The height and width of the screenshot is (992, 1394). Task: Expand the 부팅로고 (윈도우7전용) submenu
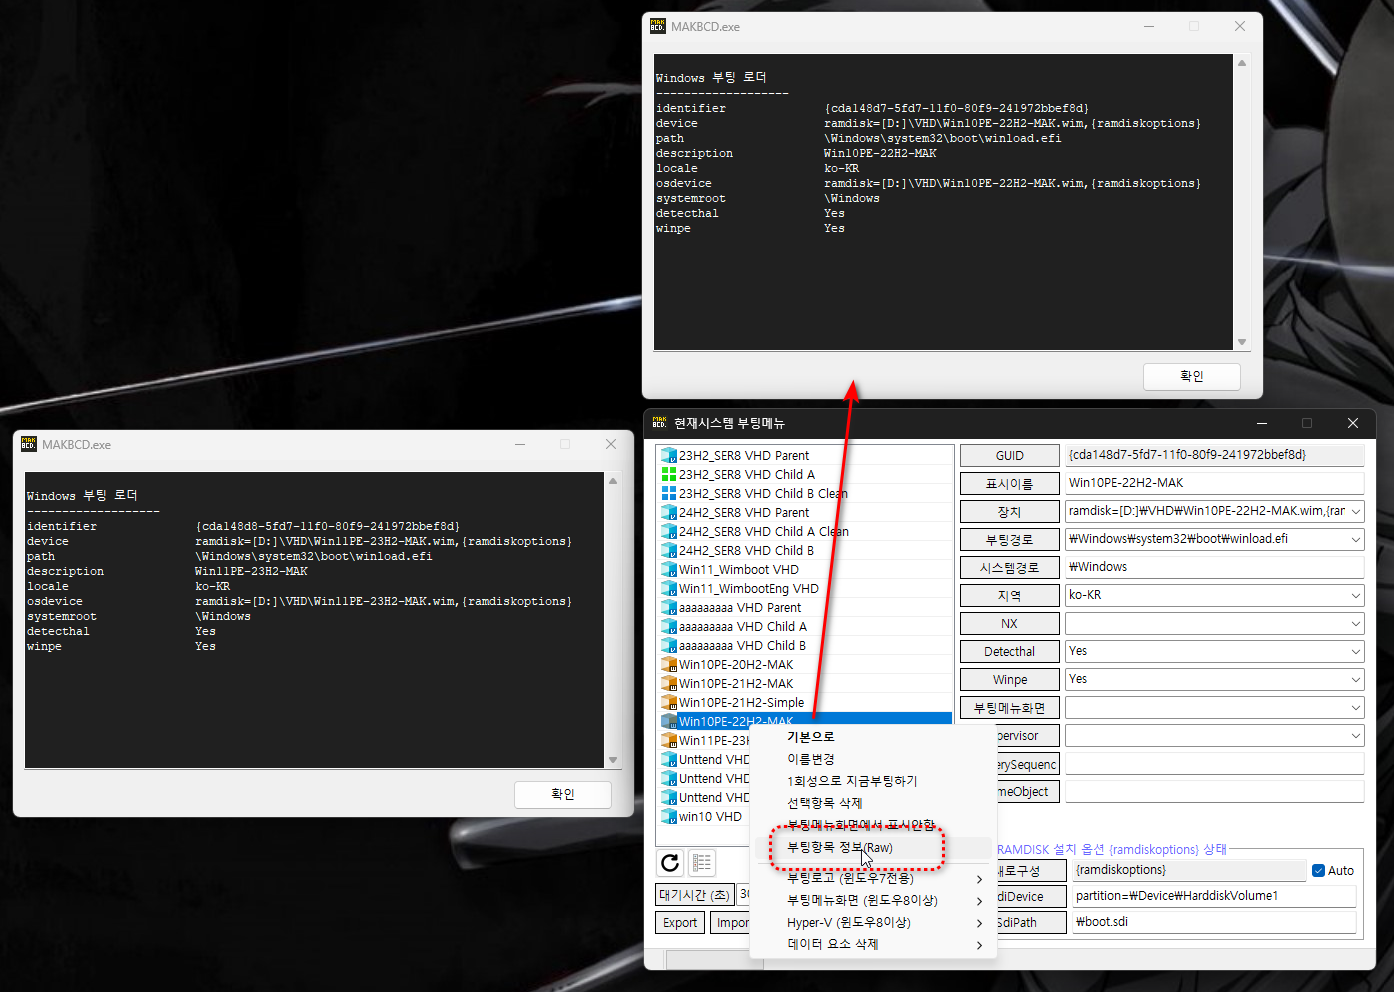[x=873, y=878]
